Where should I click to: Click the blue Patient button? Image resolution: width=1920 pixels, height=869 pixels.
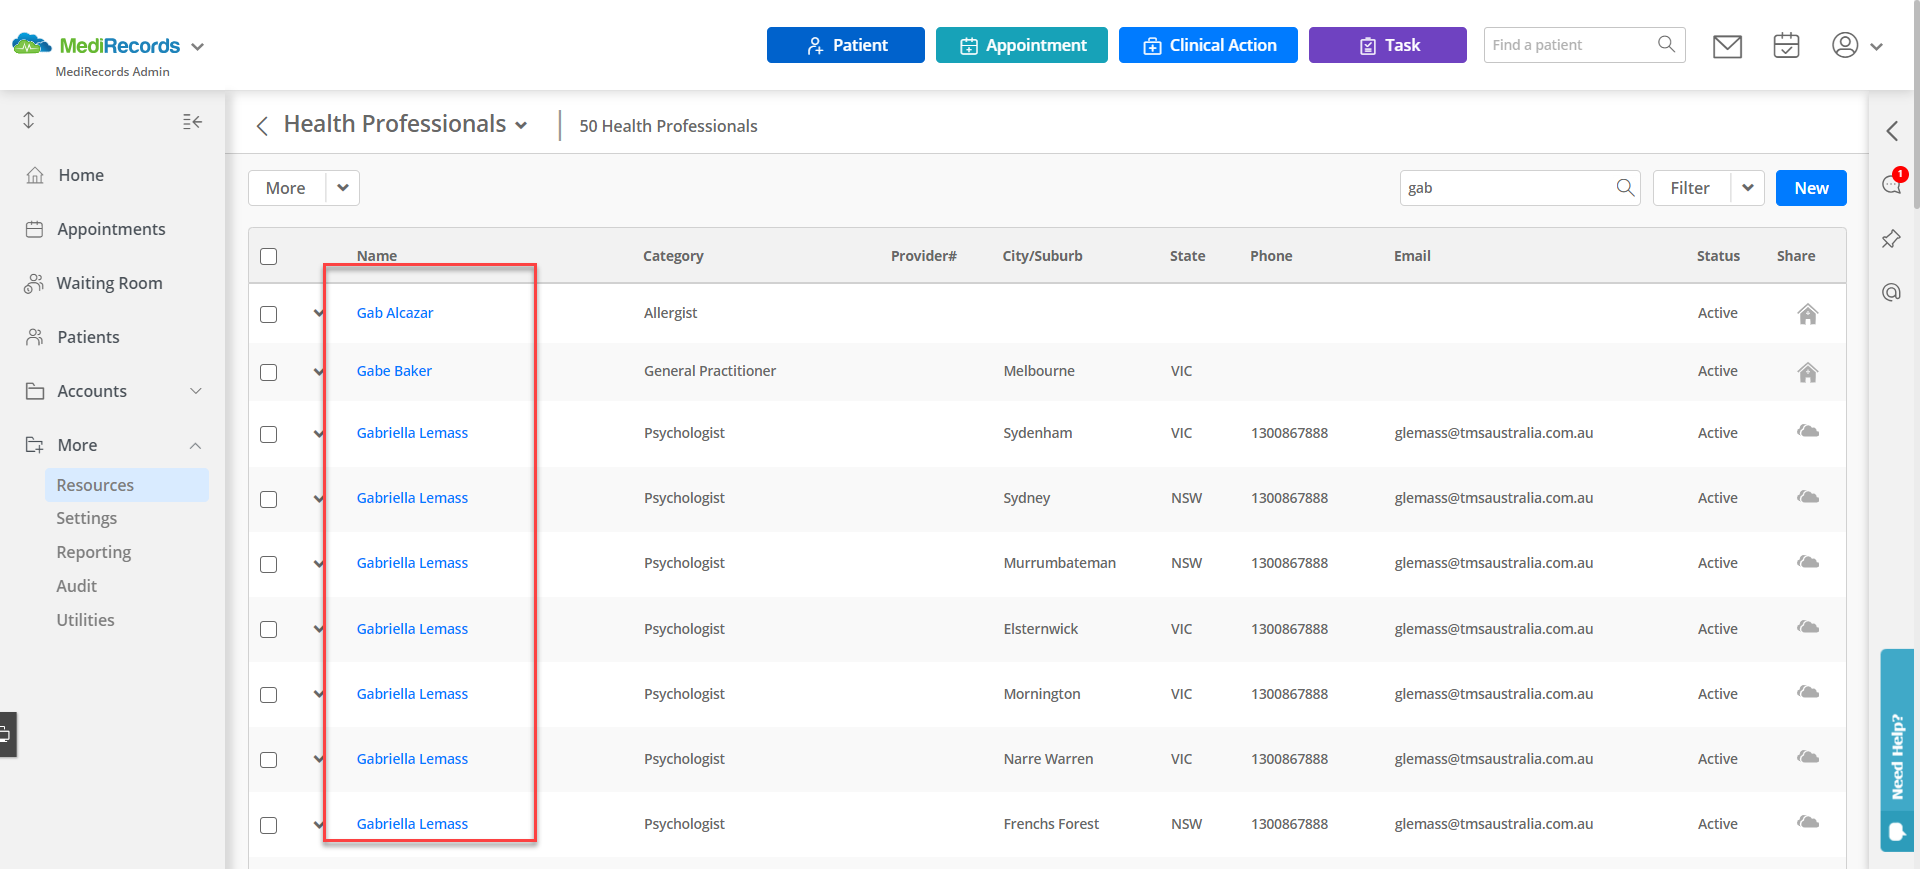(x=845, y=45)
